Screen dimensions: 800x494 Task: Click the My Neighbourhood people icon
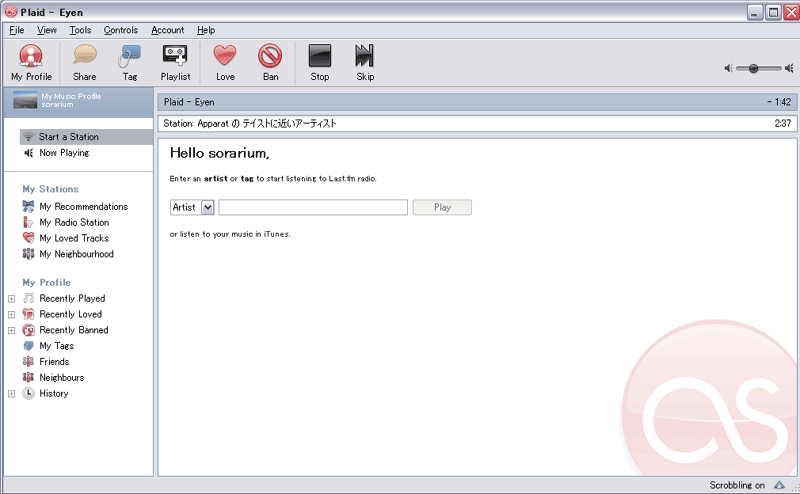click(28, 254)
